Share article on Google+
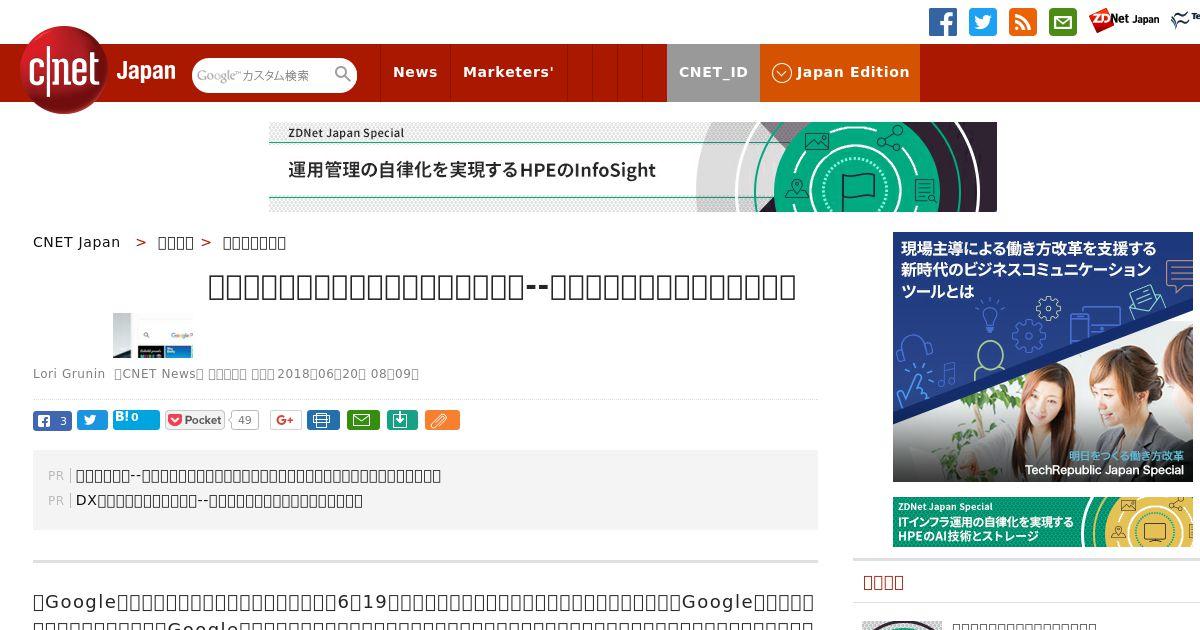This screenshot has width=1200, height=630. [x=285, y=420]
